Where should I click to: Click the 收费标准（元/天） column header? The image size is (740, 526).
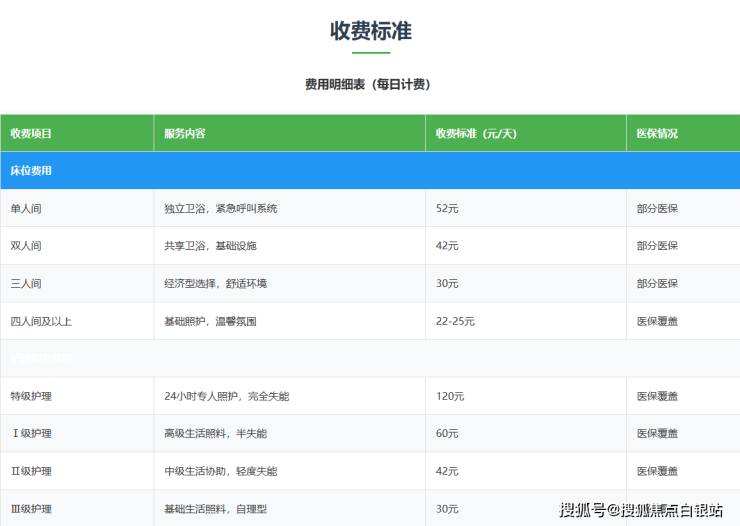pyautogui.click(x=477, y=133)
